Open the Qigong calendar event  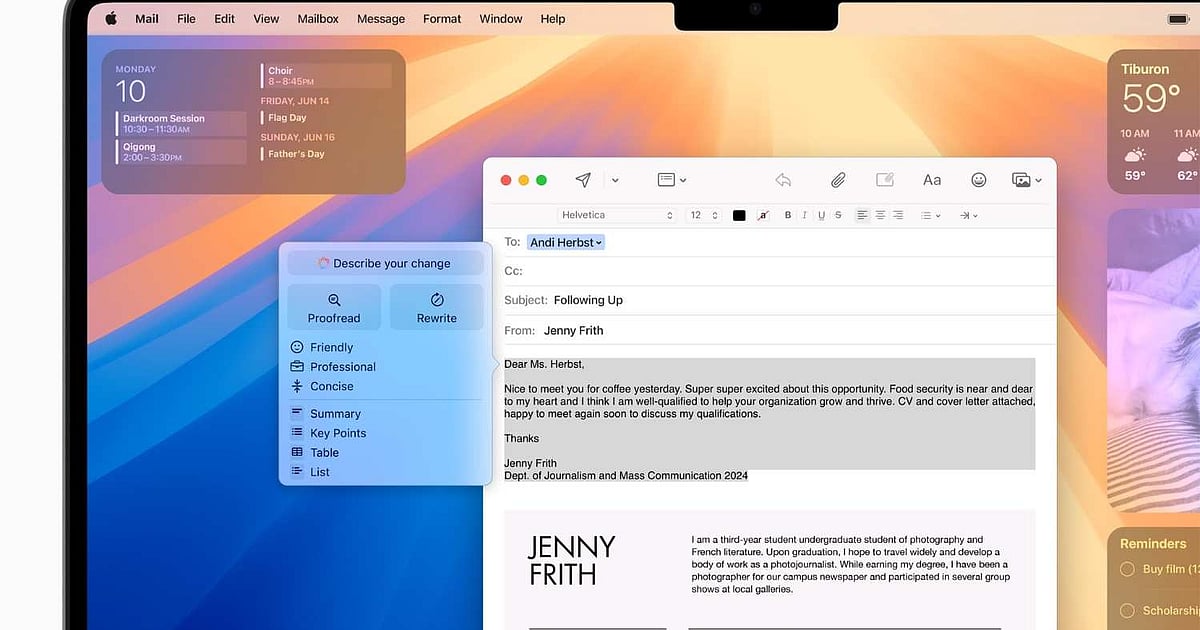click(181, 152)
